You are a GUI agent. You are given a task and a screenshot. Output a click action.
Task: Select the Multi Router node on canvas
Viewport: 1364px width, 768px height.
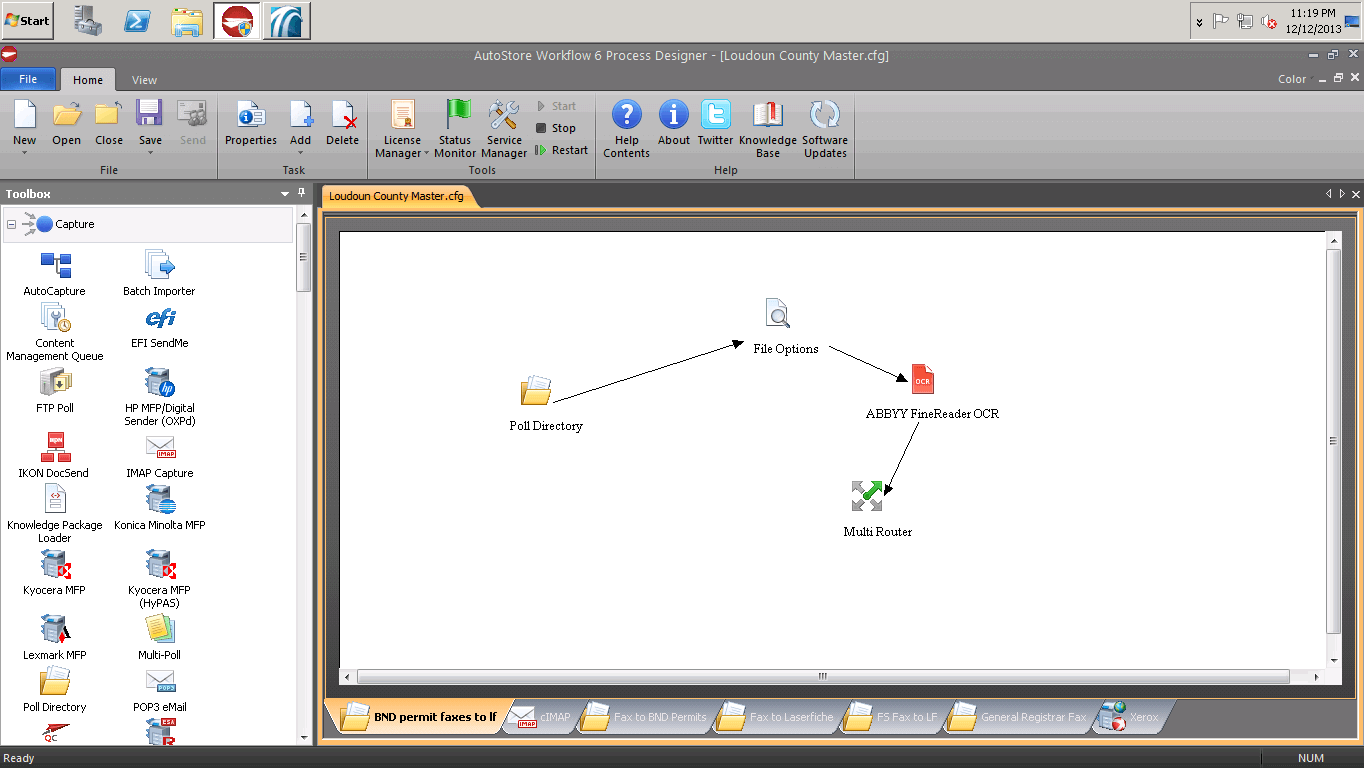click(877, 509)
